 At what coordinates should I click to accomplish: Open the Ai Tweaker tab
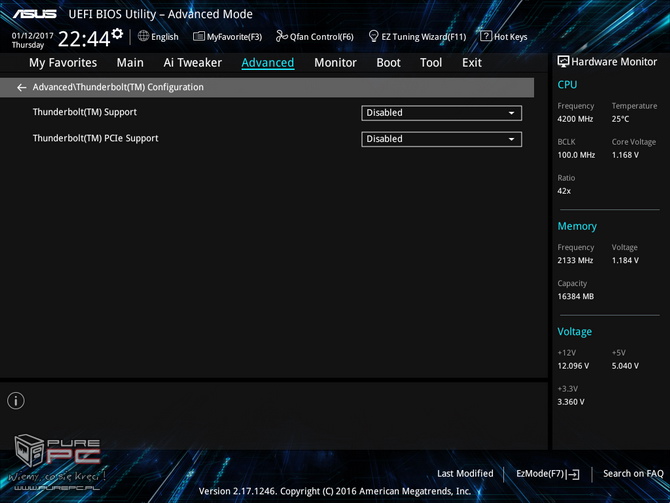[x=192, y=63]
